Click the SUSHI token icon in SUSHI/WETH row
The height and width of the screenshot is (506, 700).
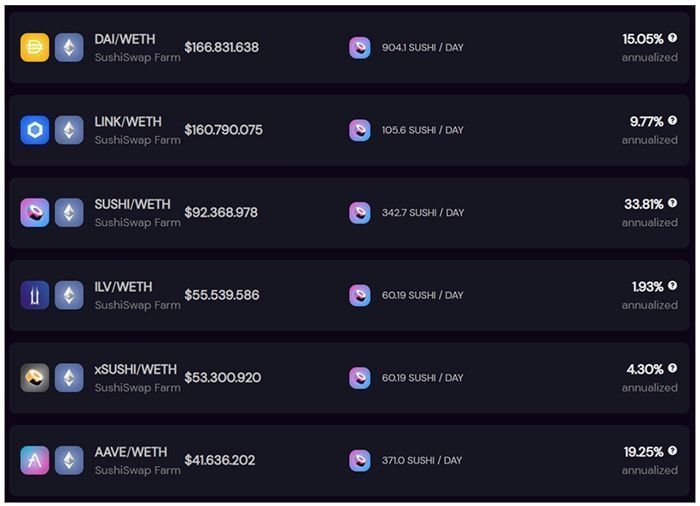pos(35,213)
